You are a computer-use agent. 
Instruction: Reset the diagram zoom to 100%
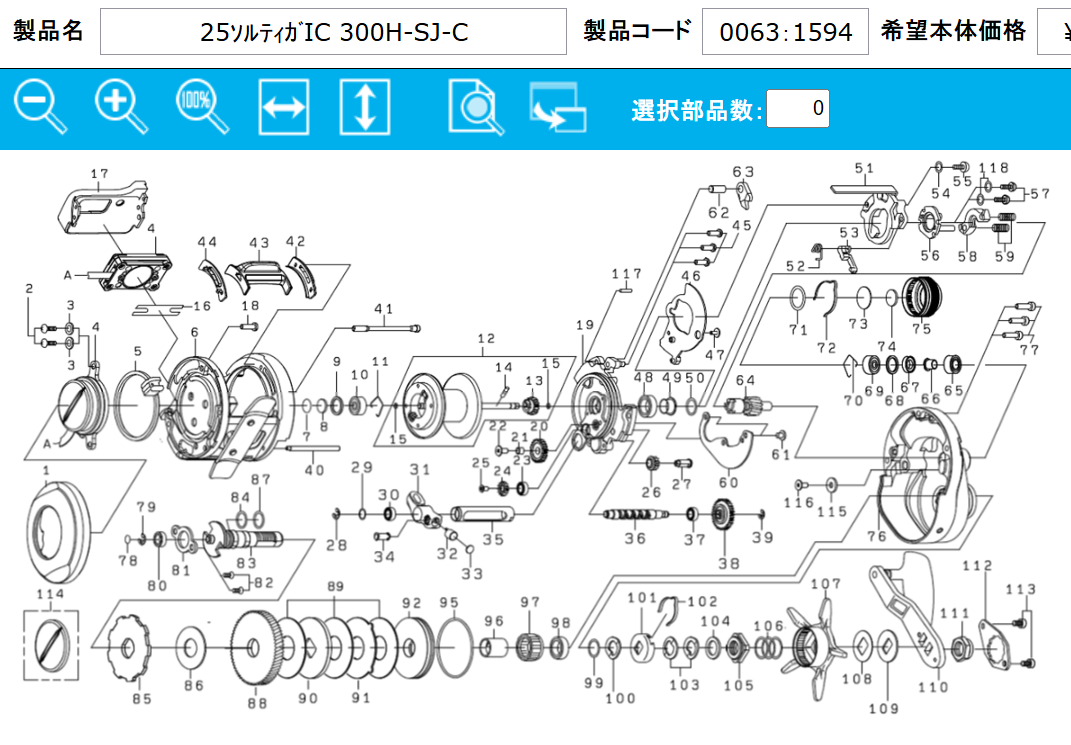[x=202, y=107]
